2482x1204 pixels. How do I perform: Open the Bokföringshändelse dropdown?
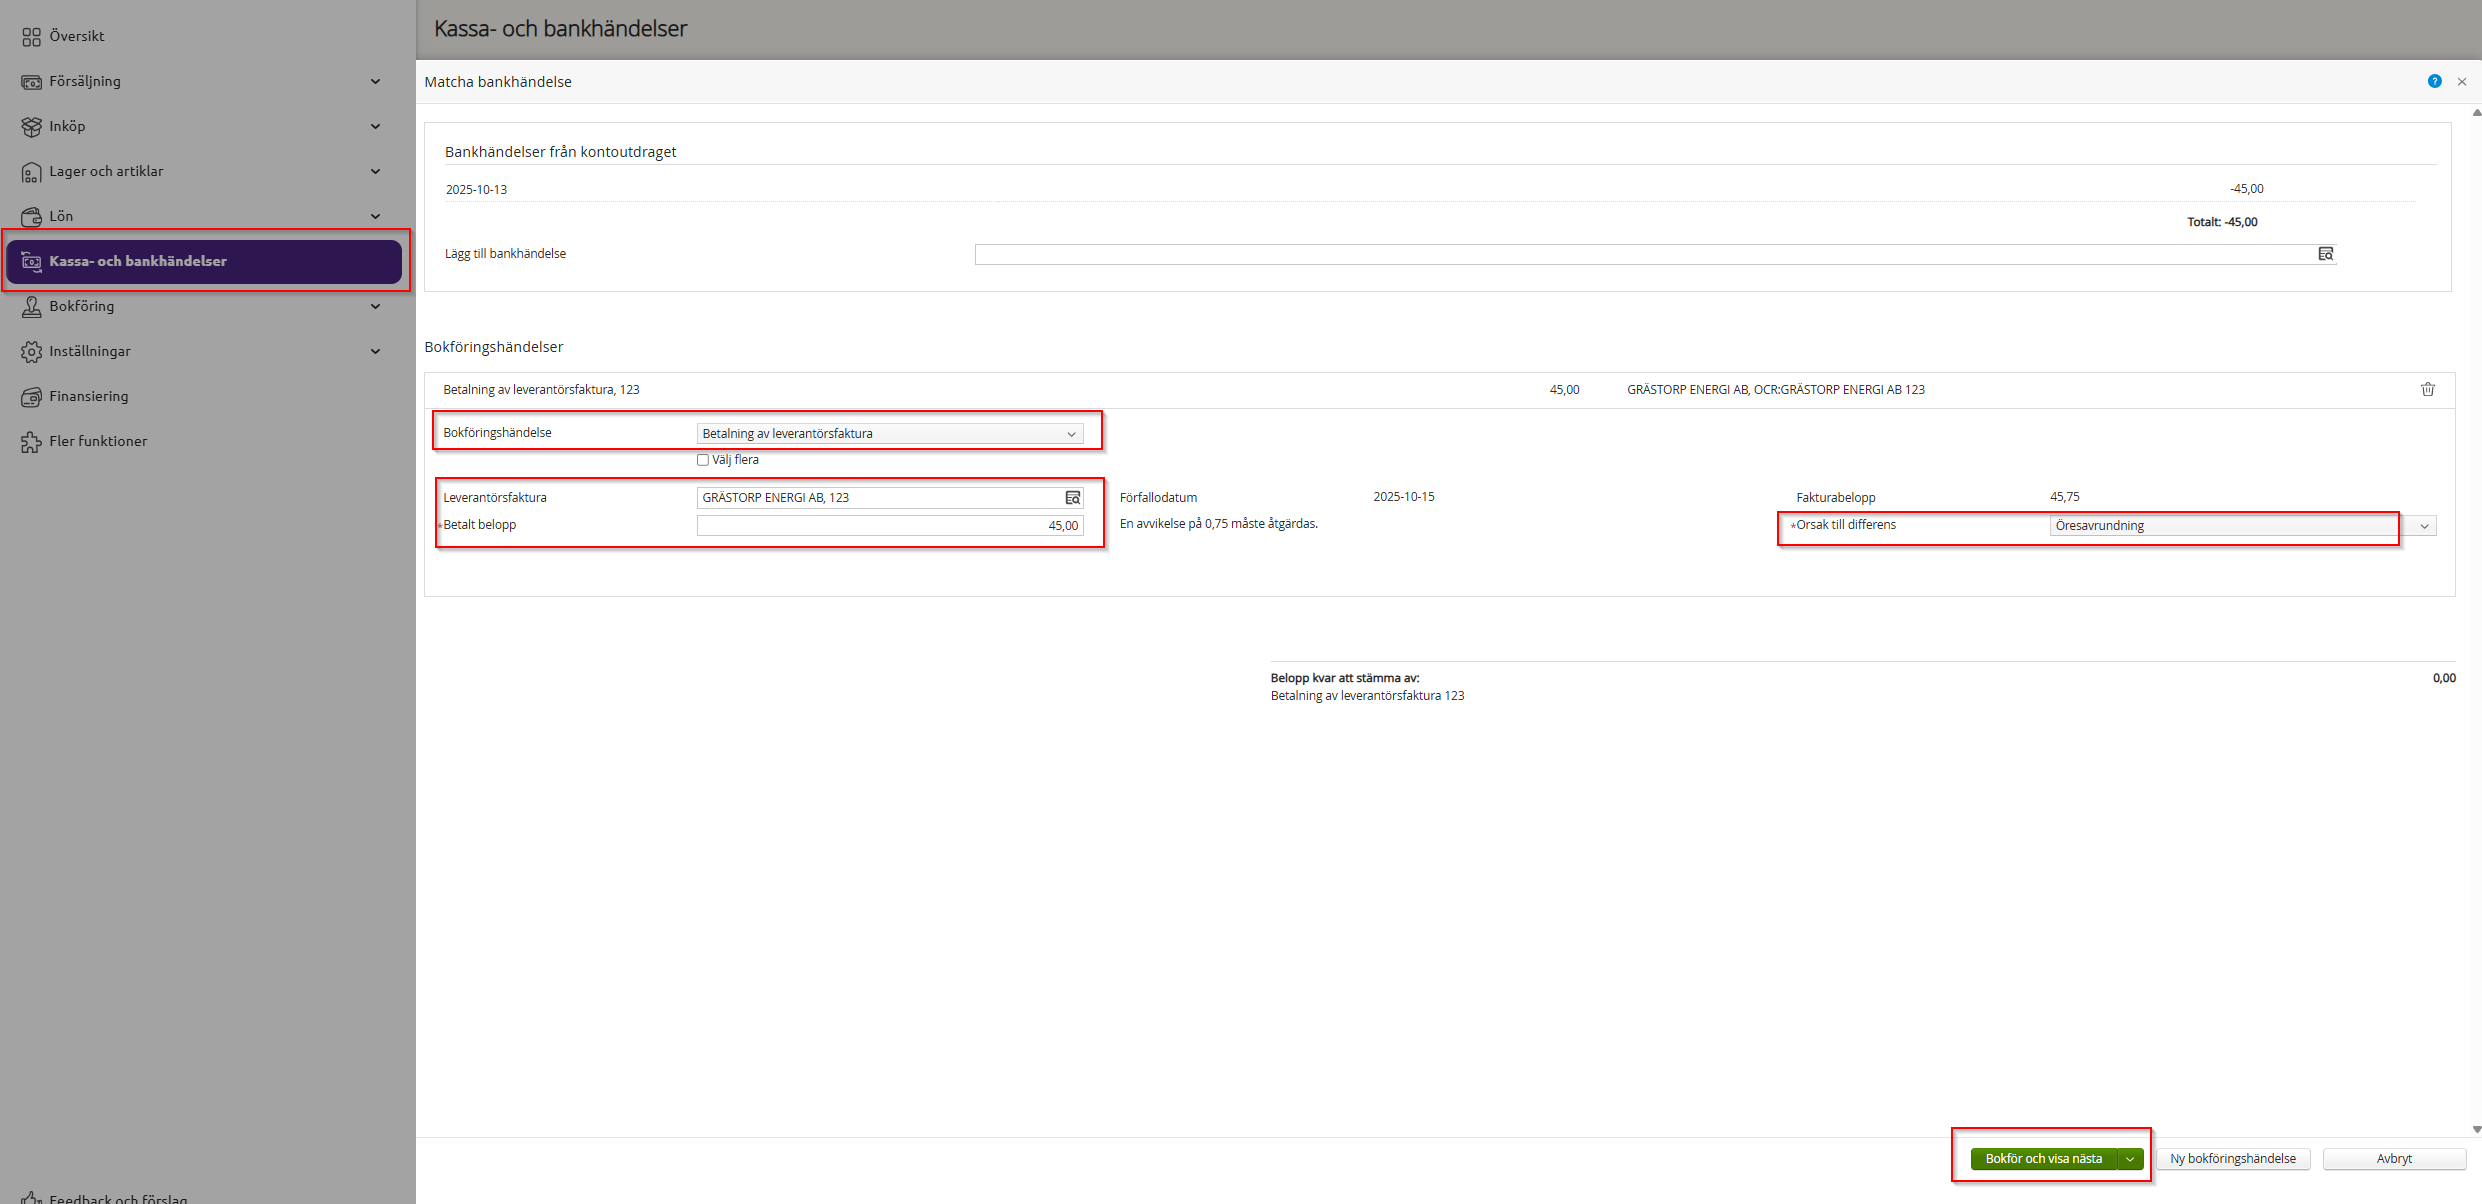(x=889, y=433)
